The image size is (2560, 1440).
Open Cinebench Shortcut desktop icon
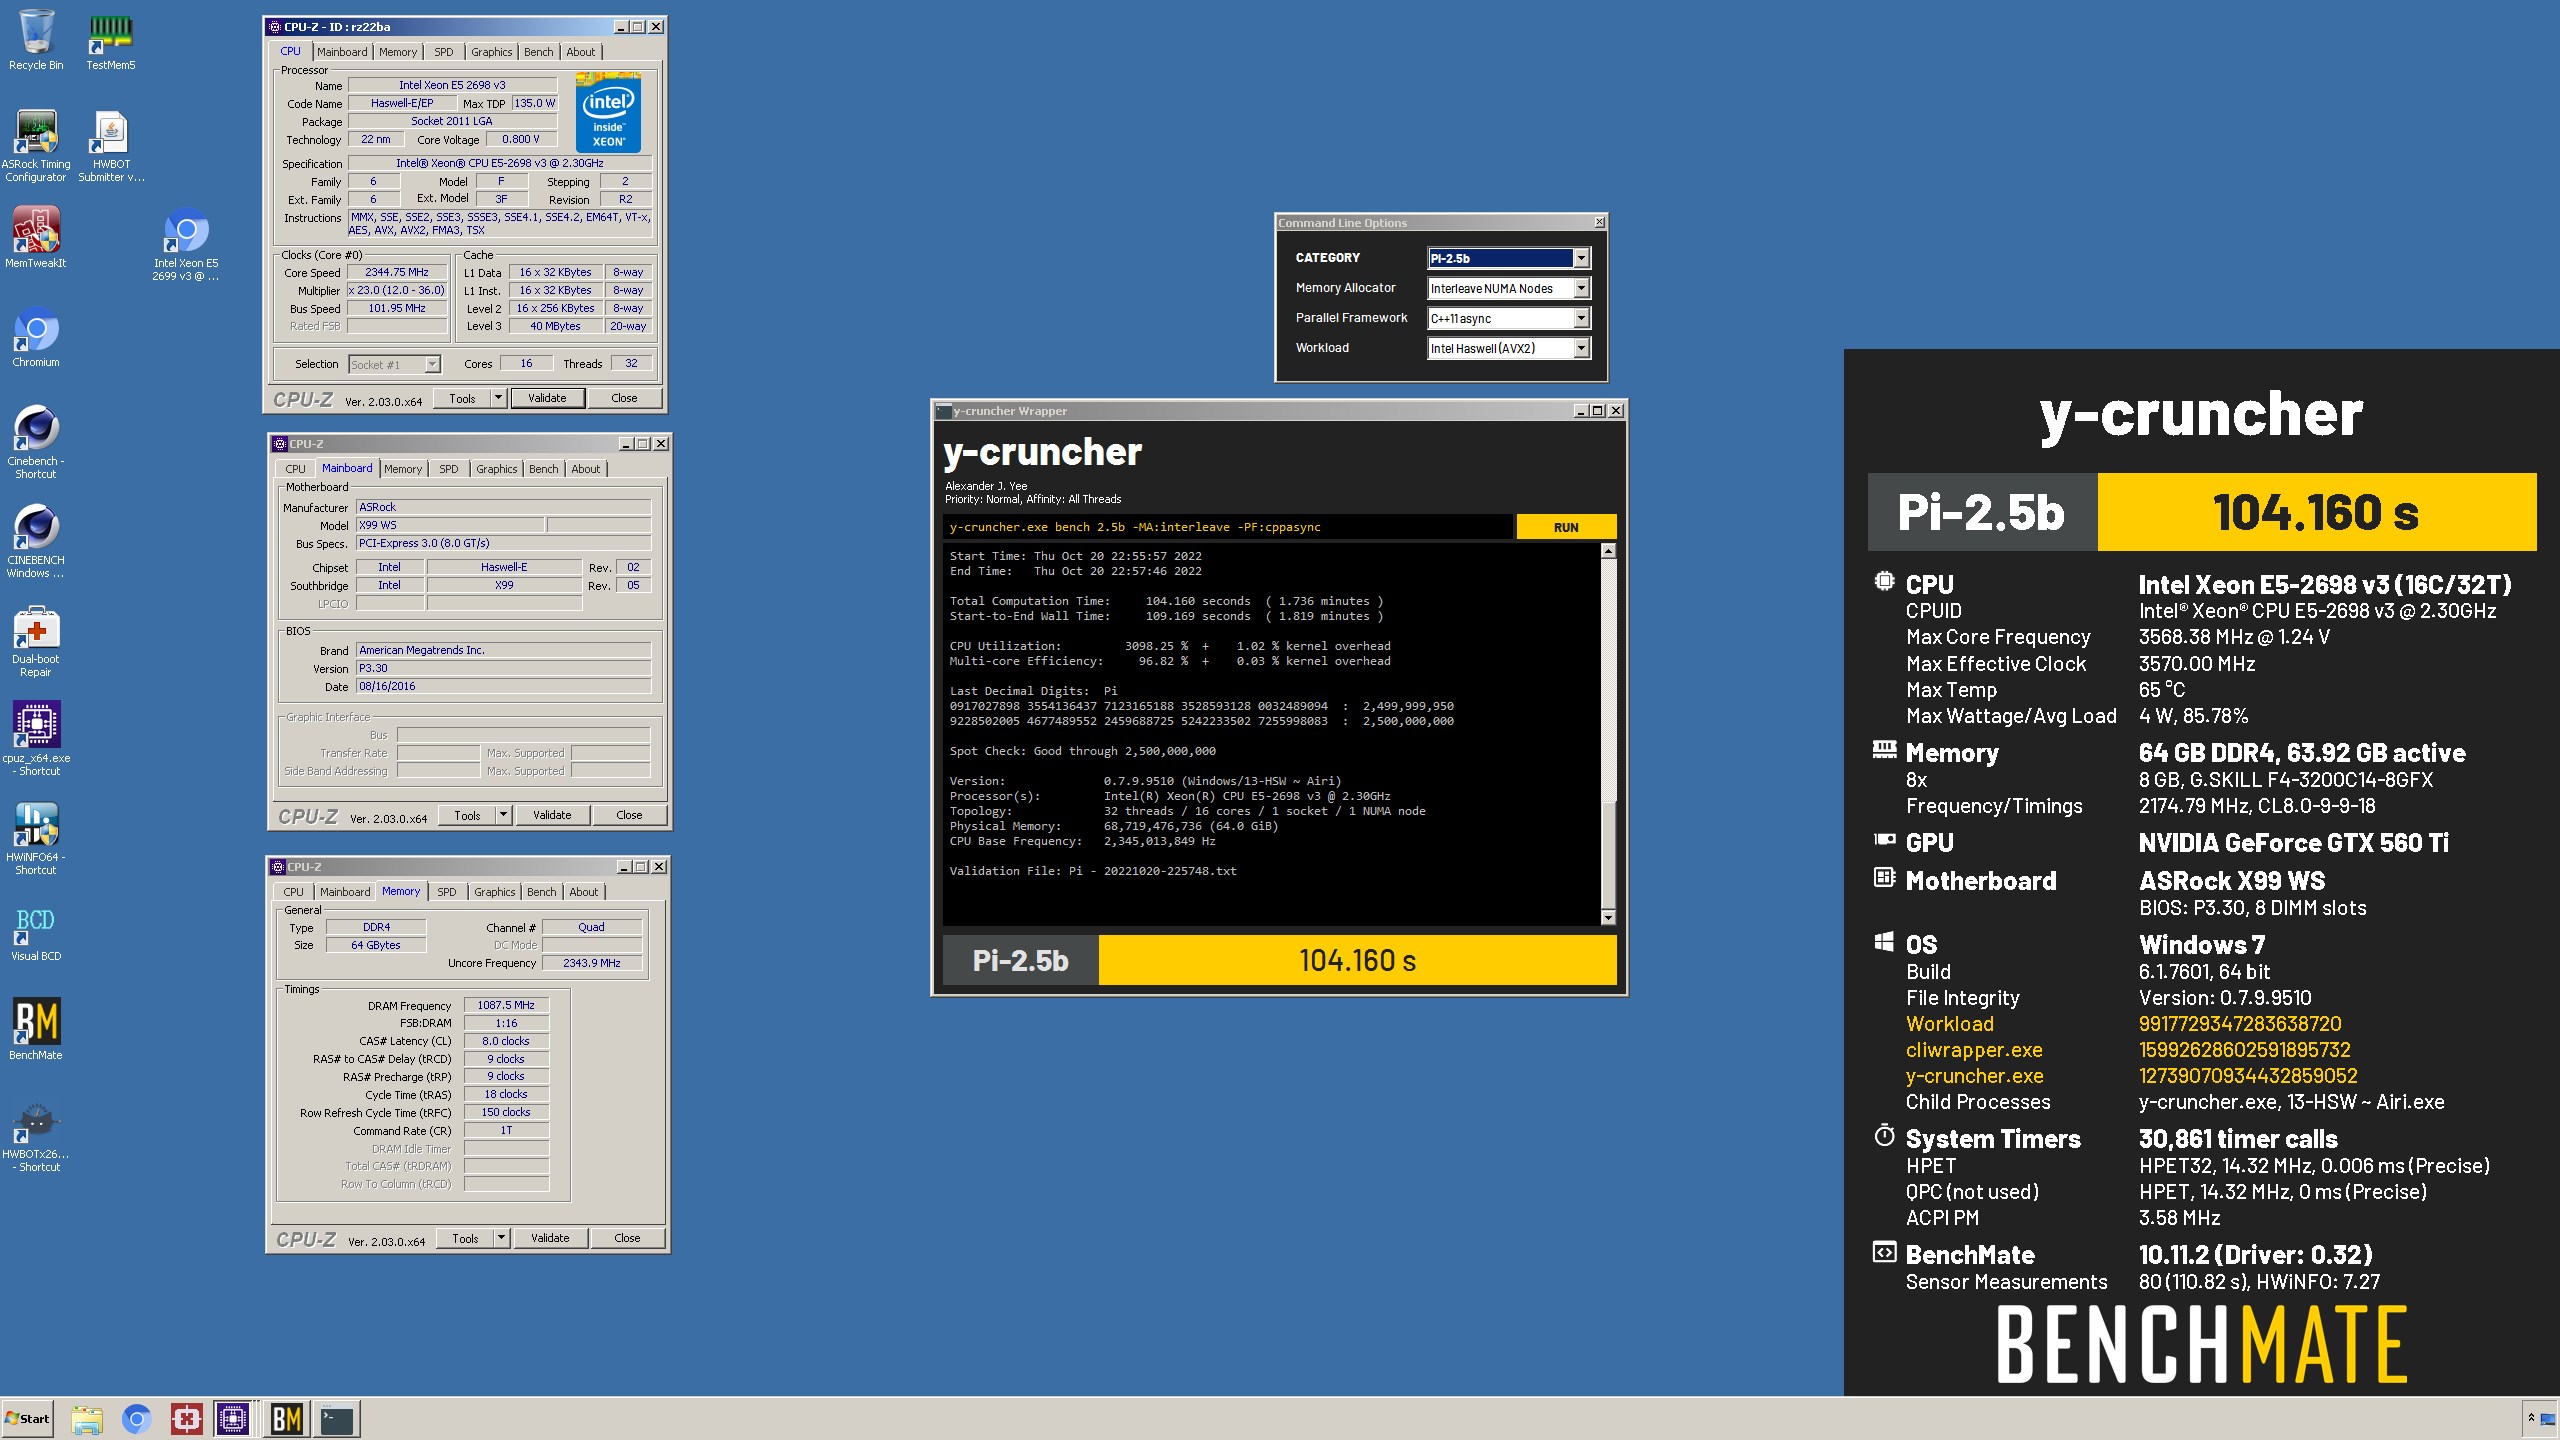36,442
